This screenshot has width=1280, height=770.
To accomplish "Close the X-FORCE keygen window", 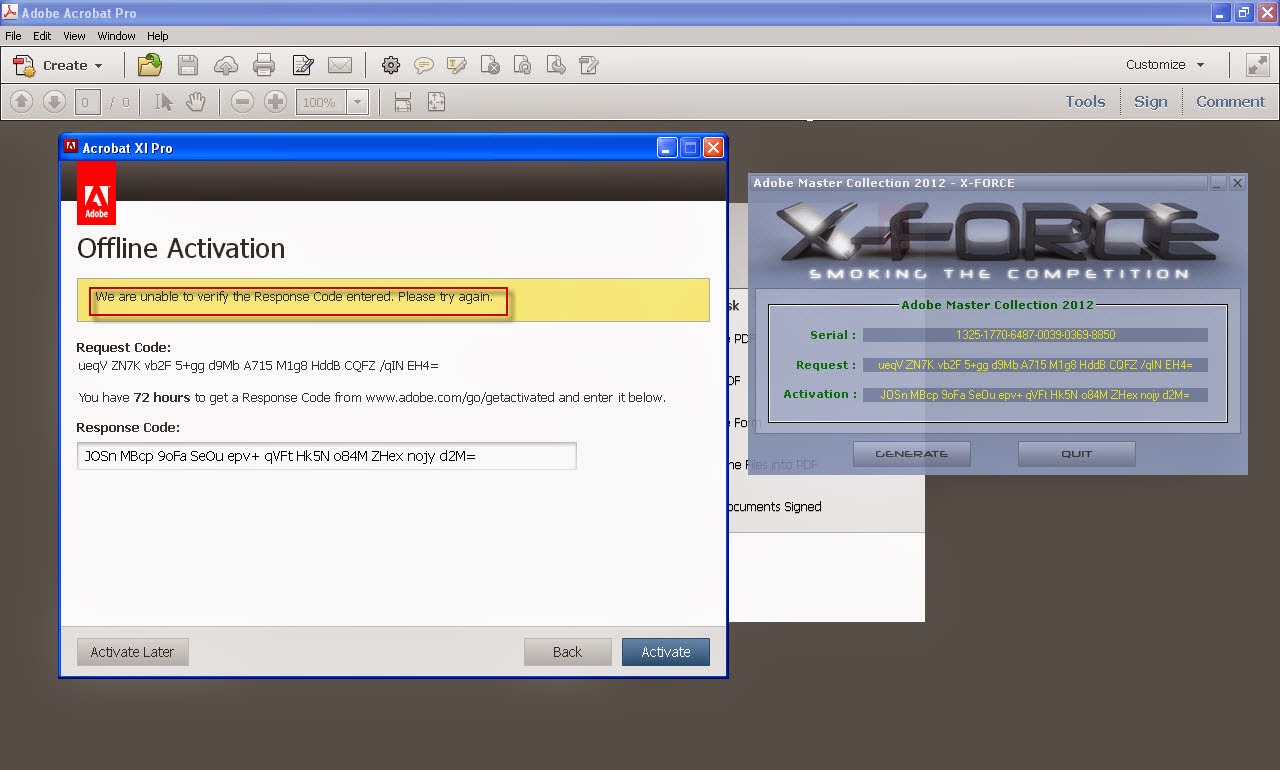I will pos(1238,183).
